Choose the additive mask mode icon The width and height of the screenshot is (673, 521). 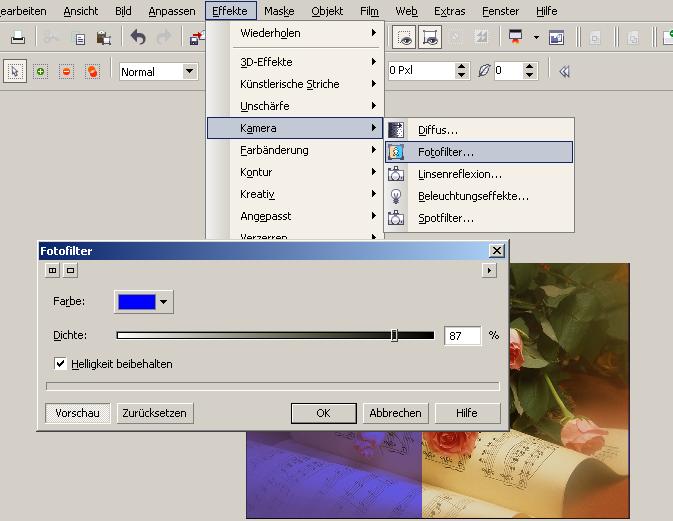(40, 72)
